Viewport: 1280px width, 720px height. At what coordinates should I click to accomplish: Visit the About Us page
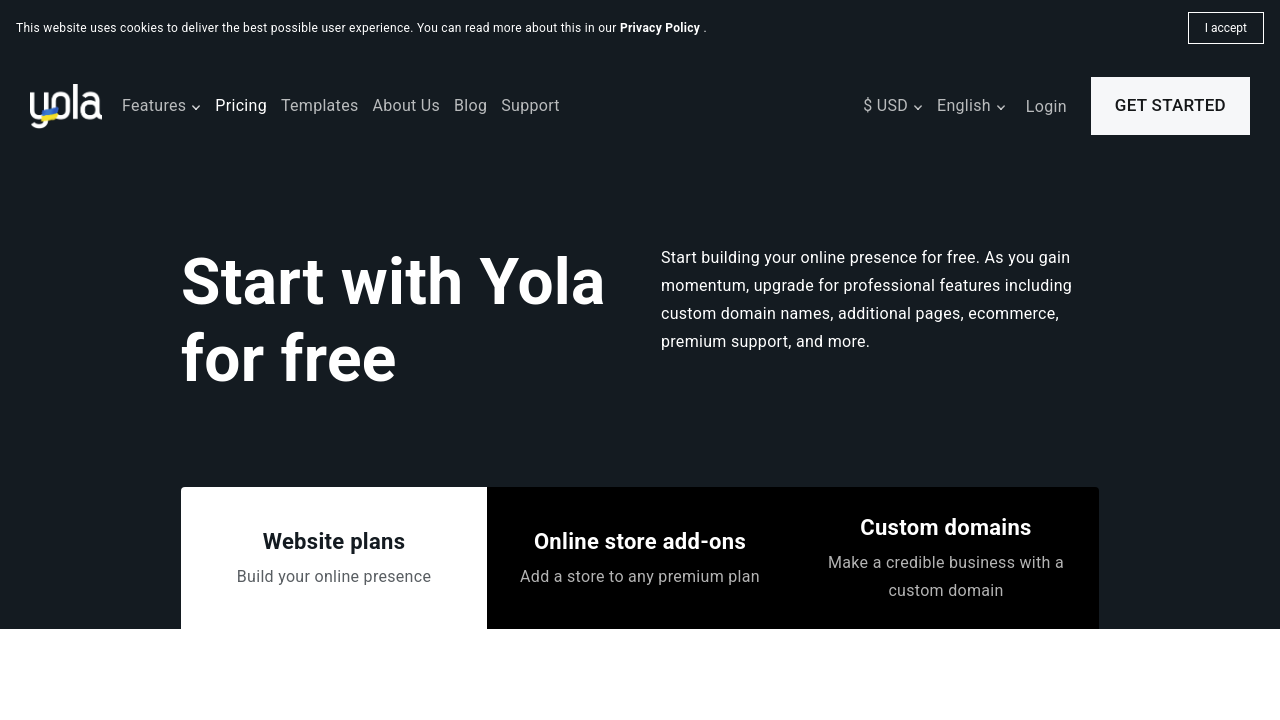406,106
